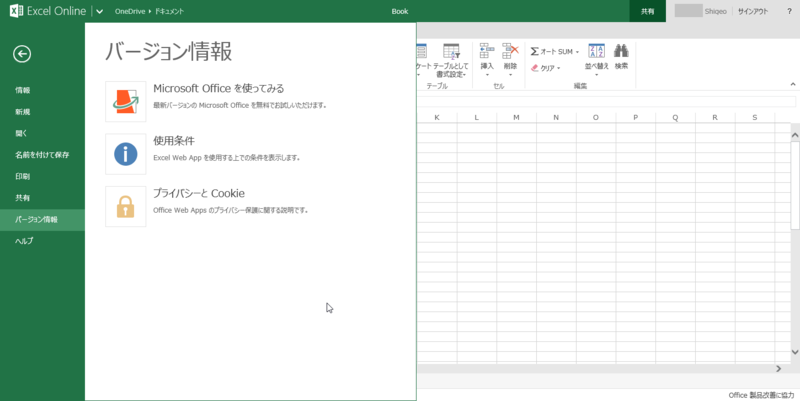The width and height of the screenshot is (800, 401).
Task: Select column O header
Action: [x=595, y=117]
